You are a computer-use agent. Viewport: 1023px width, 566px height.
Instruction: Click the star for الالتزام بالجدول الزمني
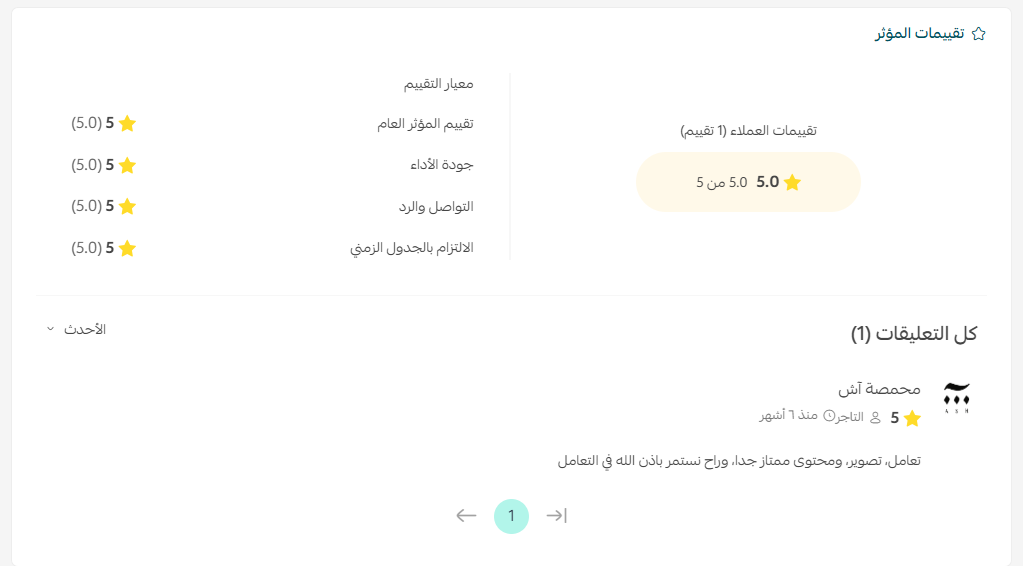[x=127, y=248]
